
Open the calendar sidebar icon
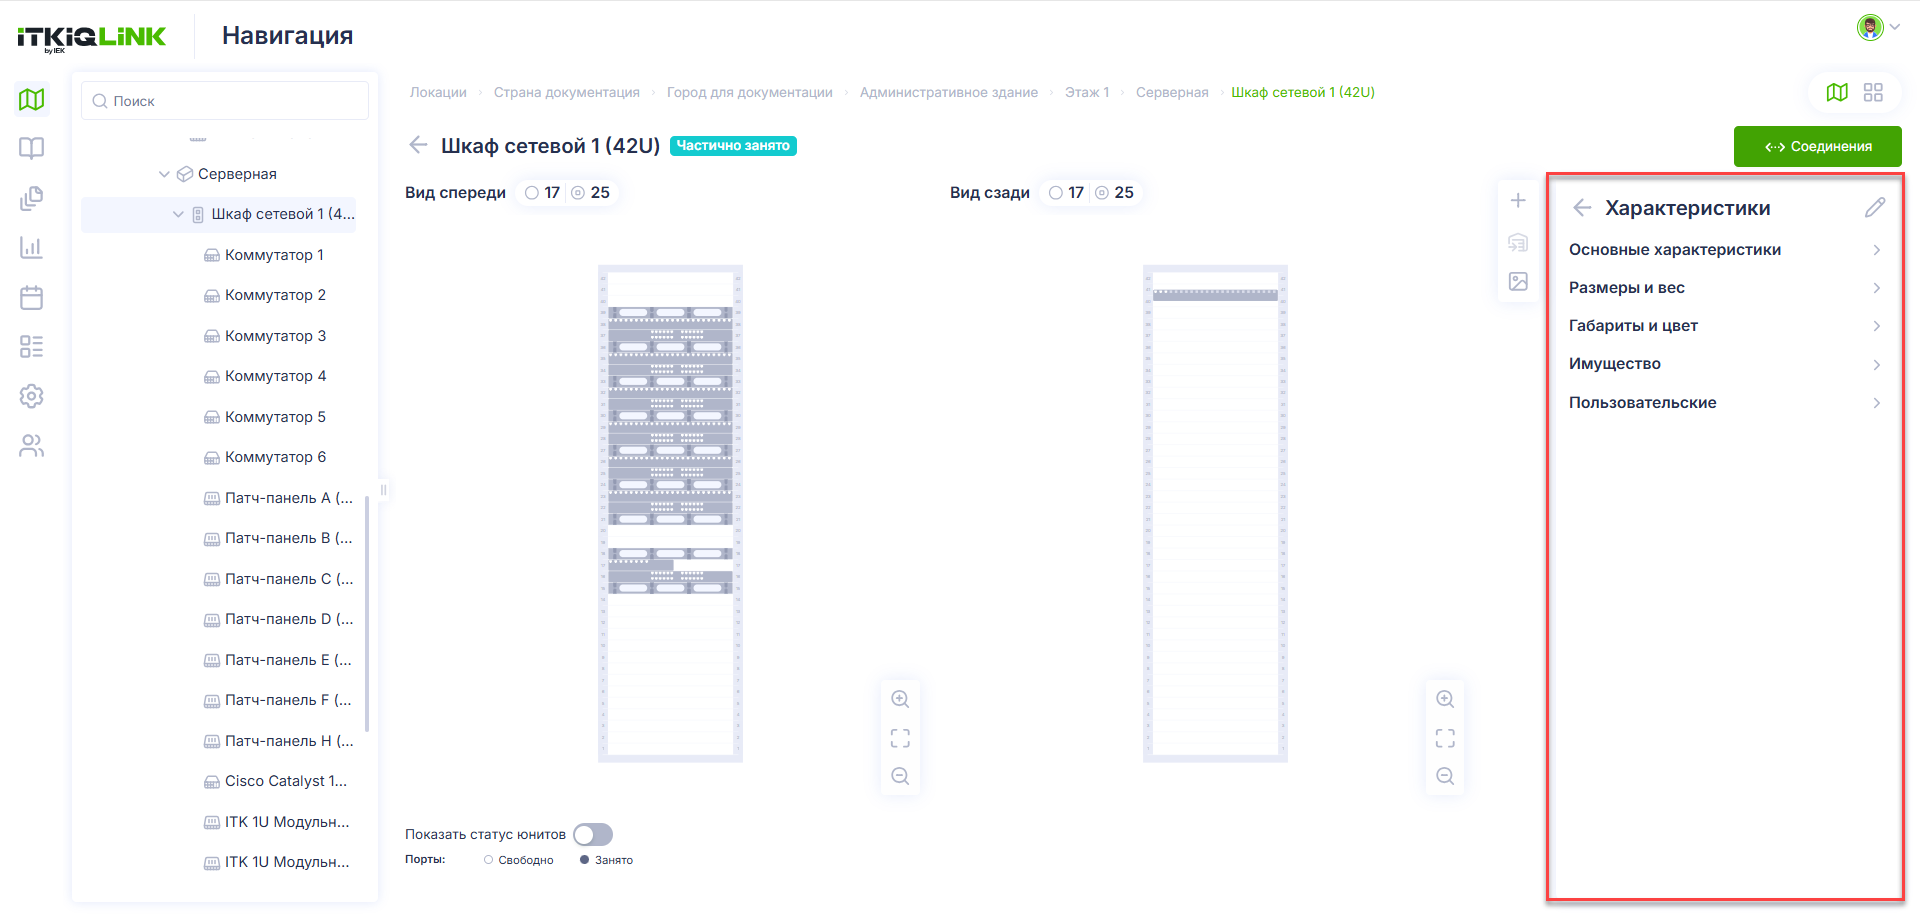point(32,297)
